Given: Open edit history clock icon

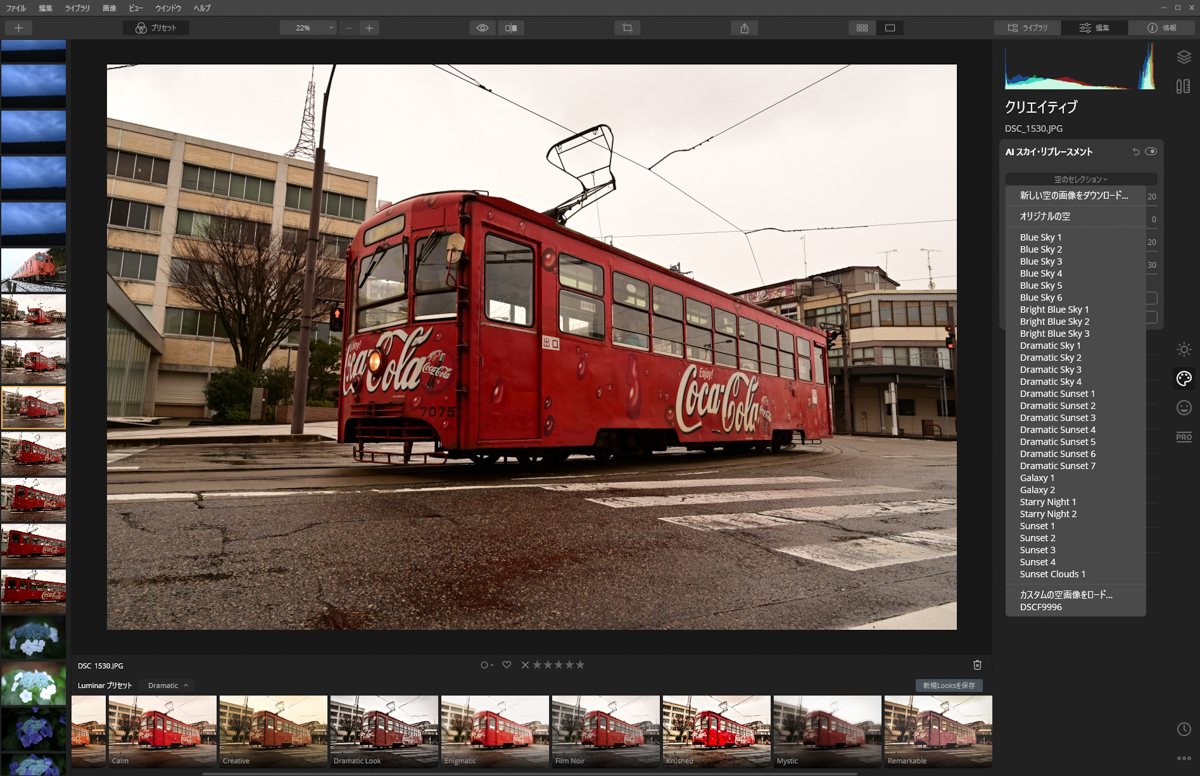Looking at the screenshot, I should [1184, 730].
